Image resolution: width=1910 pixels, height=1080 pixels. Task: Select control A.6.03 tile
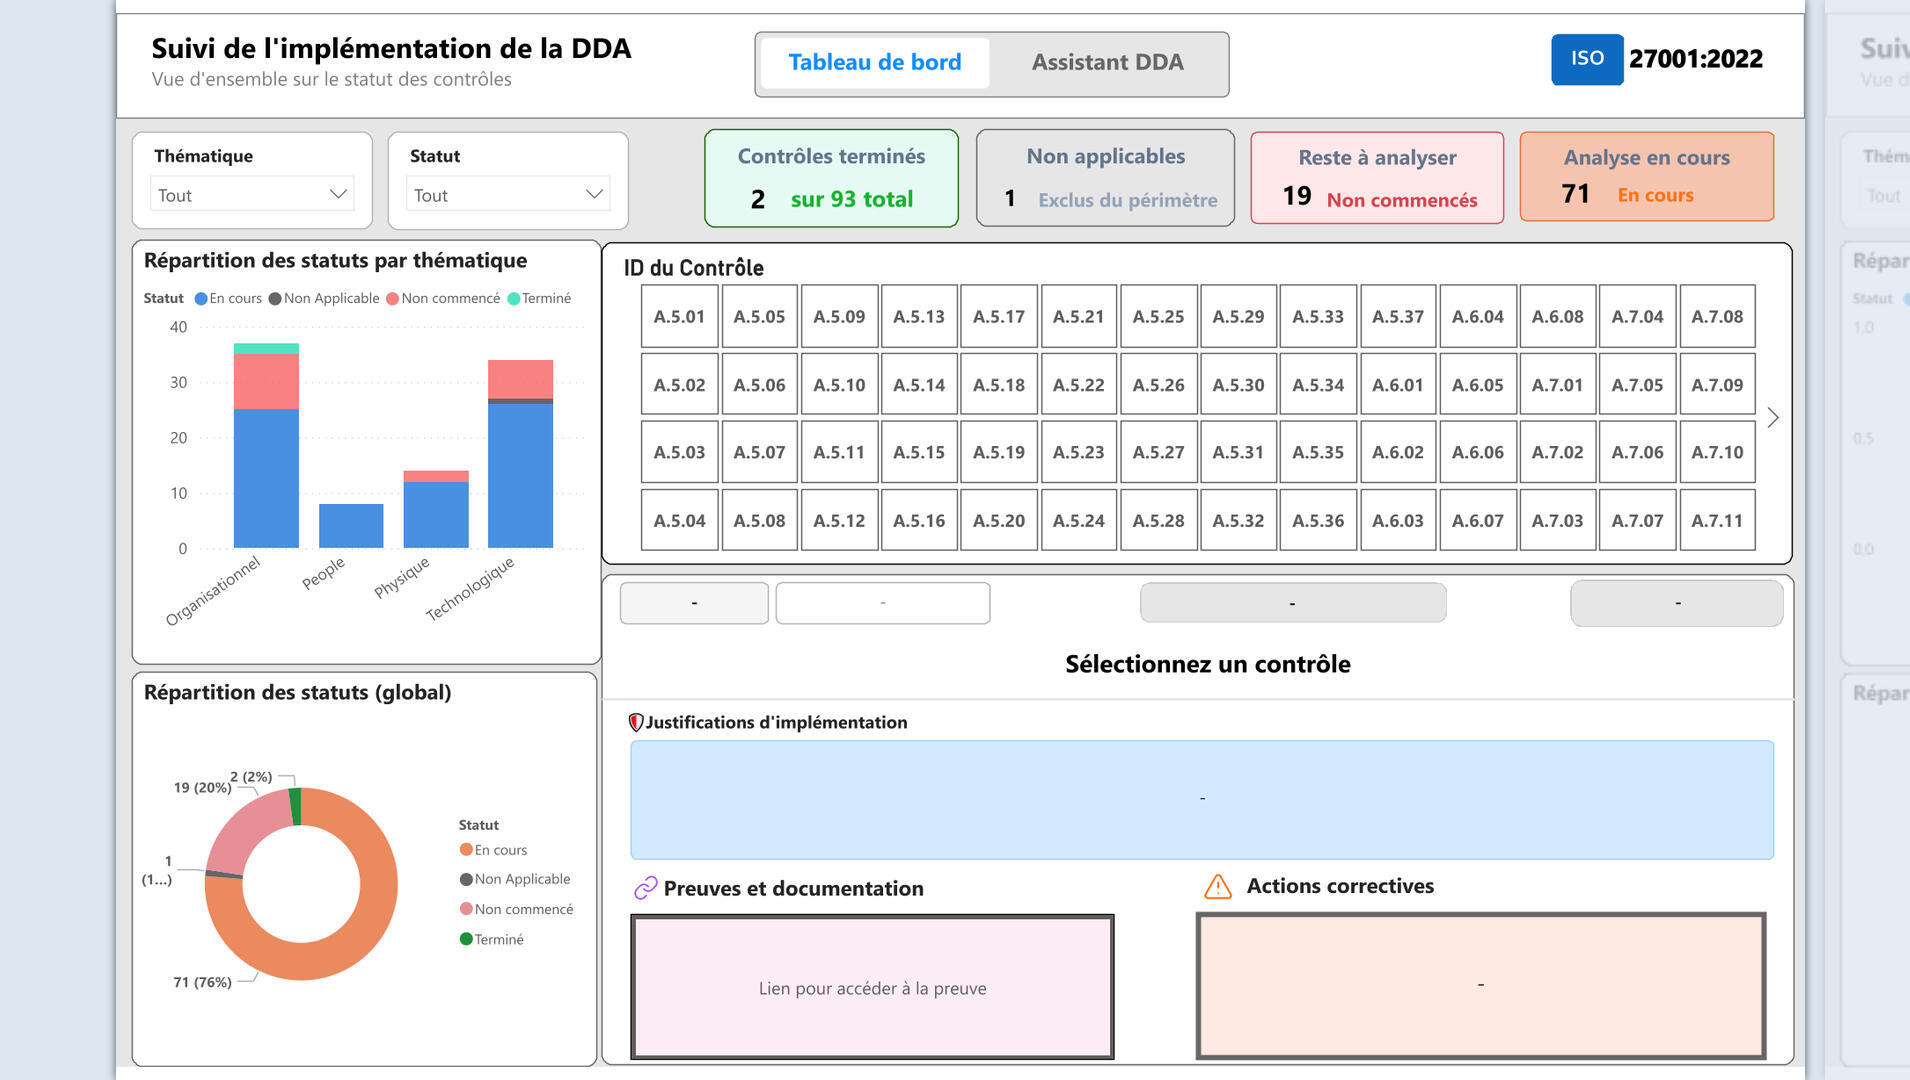(x=1398, y=521)
